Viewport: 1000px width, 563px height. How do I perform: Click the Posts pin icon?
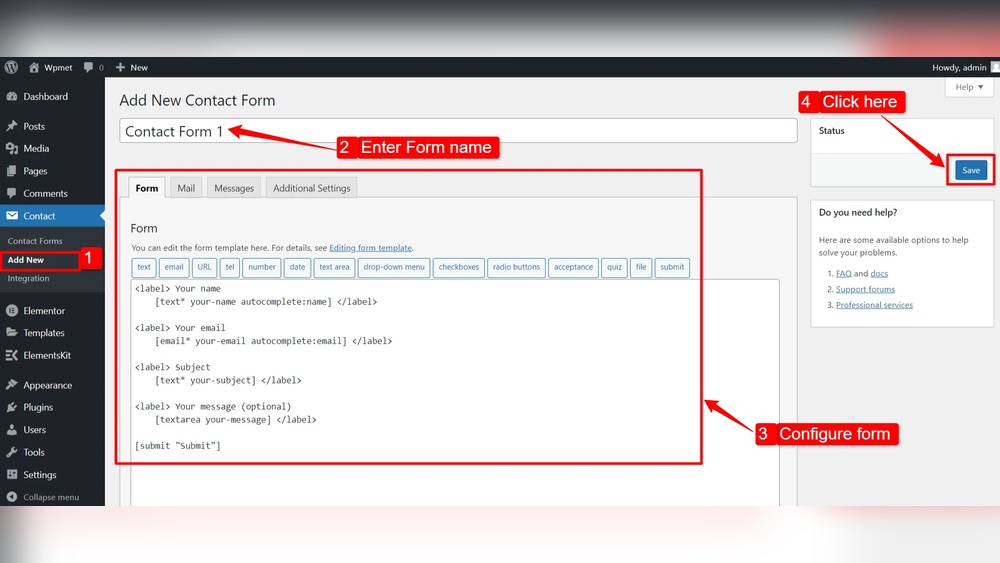[x=11, y=126]
